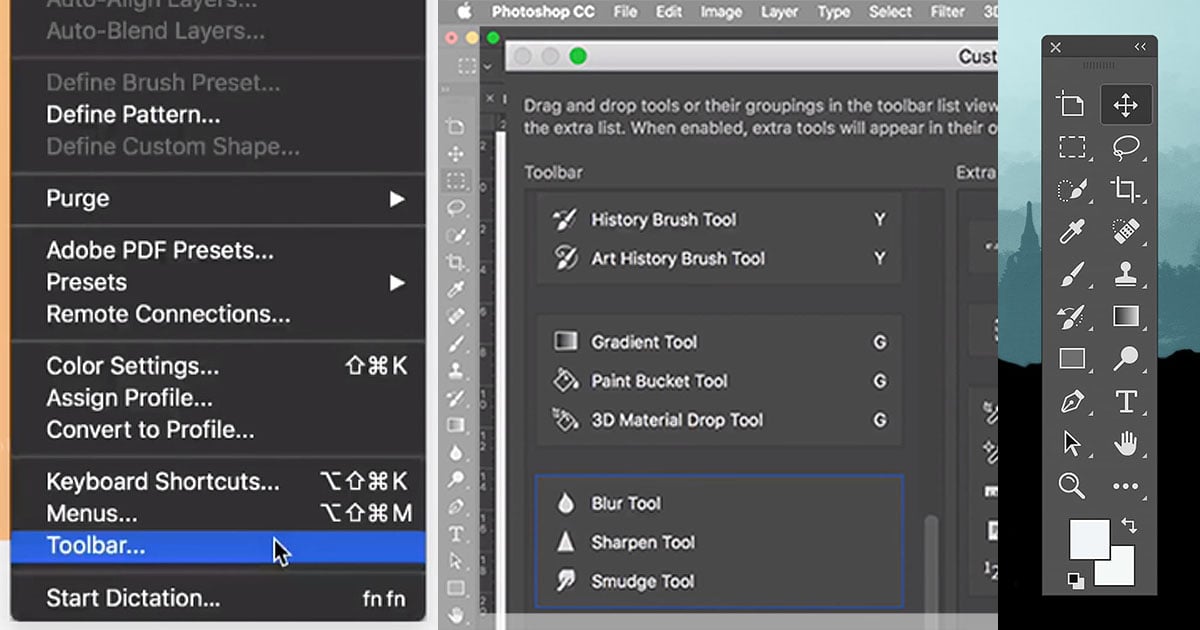1200x630 pixels.
Task: Open the Layer menu in the menu bar
Action: (x=780, y=13)
